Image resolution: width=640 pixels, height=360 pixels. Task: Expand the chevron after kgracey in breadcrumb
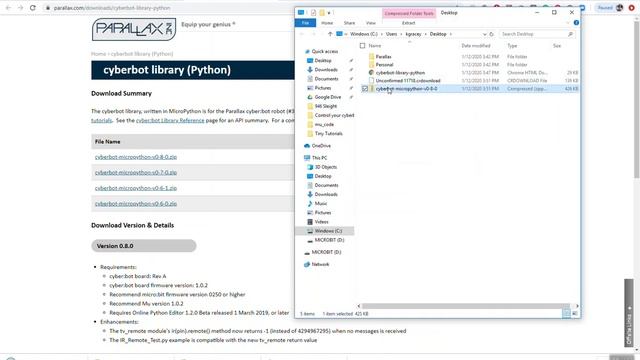[x=425, y=34]
